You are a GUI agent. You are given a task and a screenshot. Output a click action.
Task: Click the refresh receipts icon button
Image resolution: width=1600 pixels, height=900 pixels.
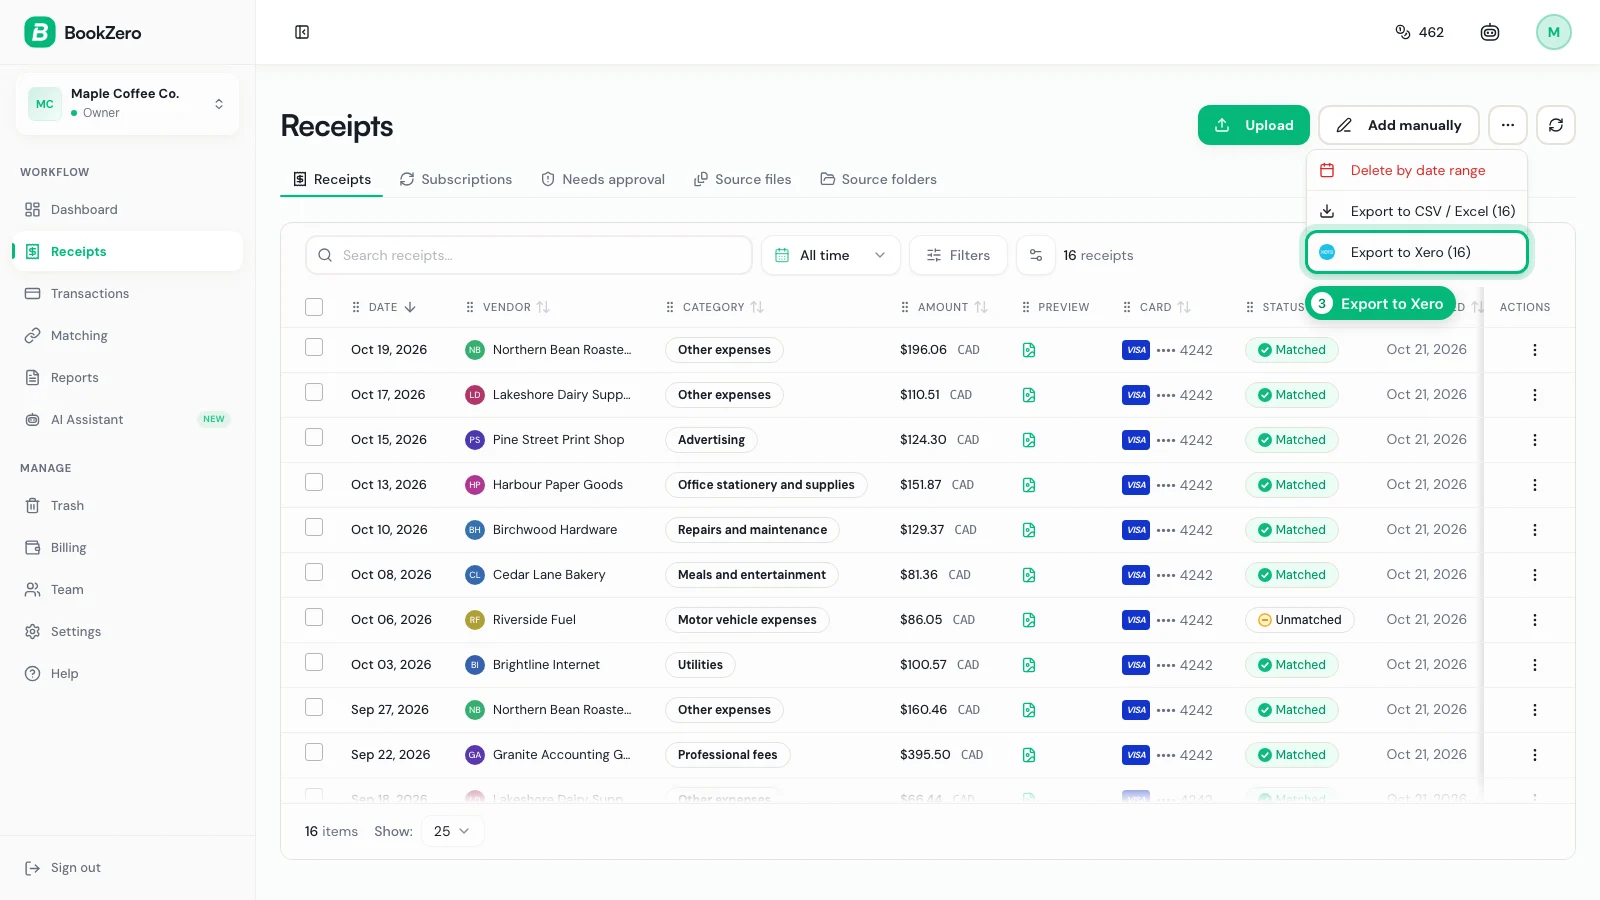point(1556,125)
